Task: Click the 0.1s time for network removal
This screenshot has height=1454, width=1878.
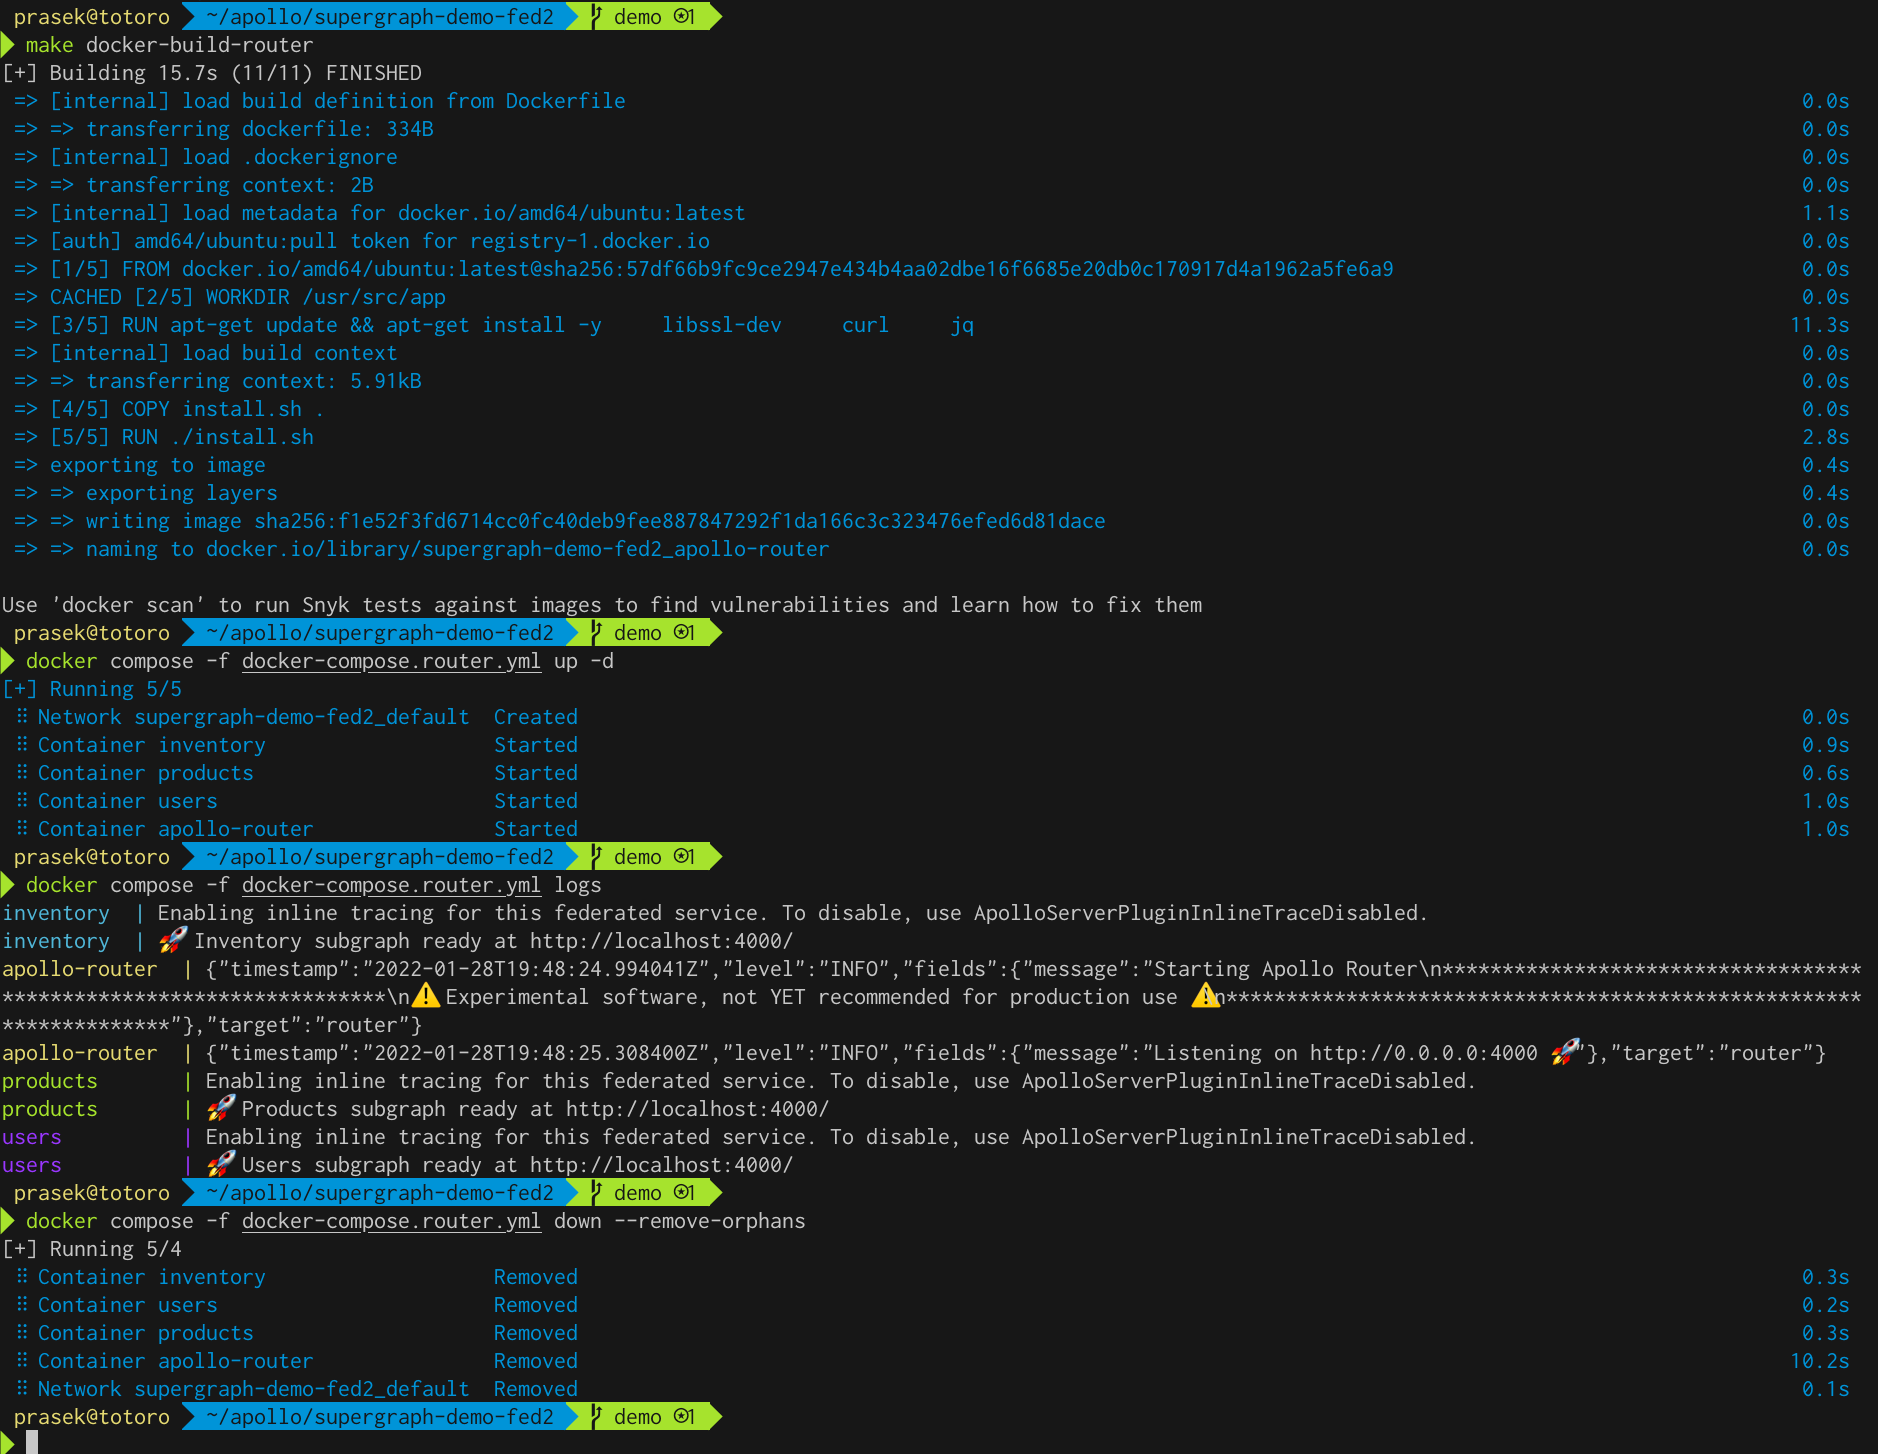Action: coord(1825,1389)
